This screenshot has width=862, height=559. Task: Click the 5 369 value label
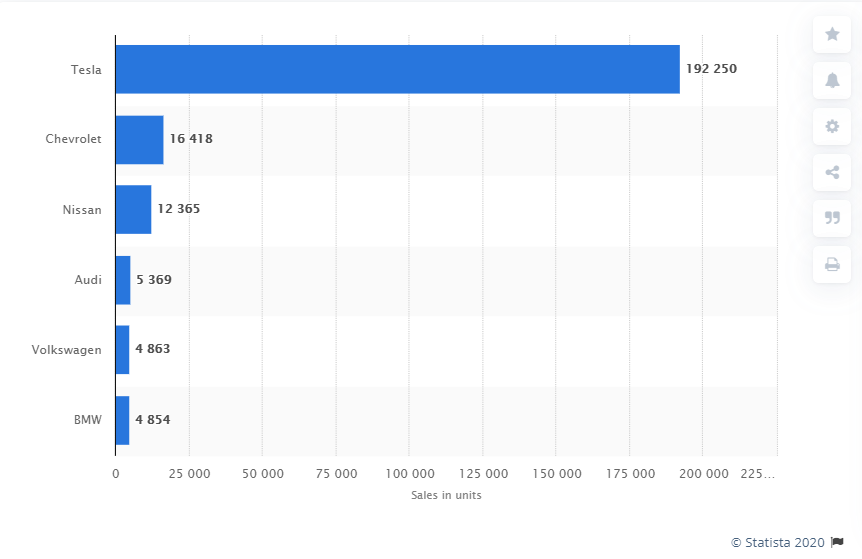coord(154,280)
